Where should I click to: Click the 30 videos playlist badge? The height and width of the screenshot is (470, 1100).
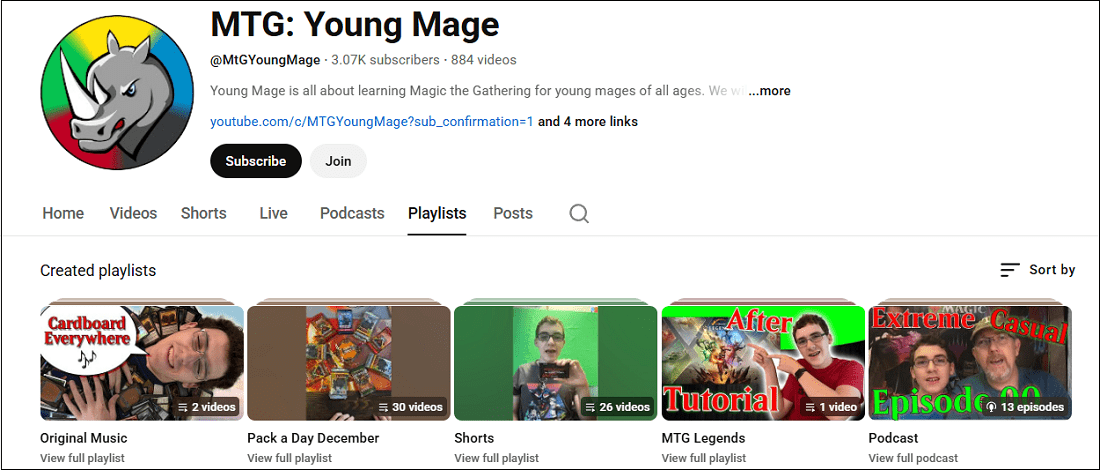(410, 407)
